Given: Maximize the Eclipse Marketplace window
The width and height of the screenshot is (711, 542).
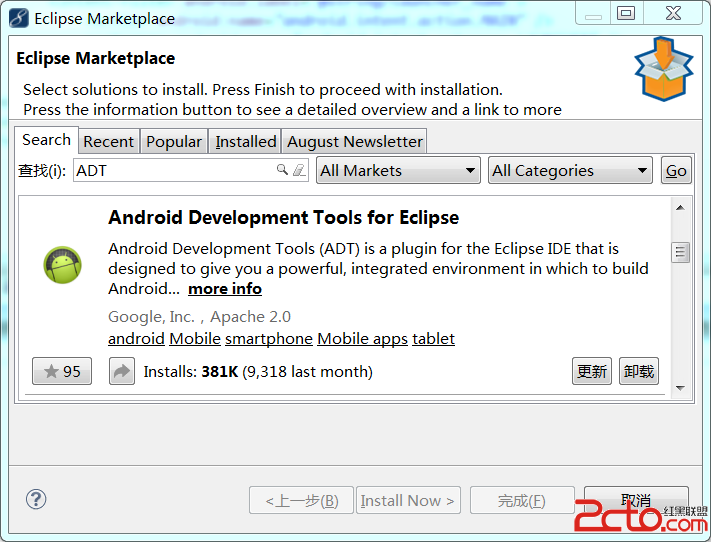Looking at the screenshot, I should [x=626, y=13].
